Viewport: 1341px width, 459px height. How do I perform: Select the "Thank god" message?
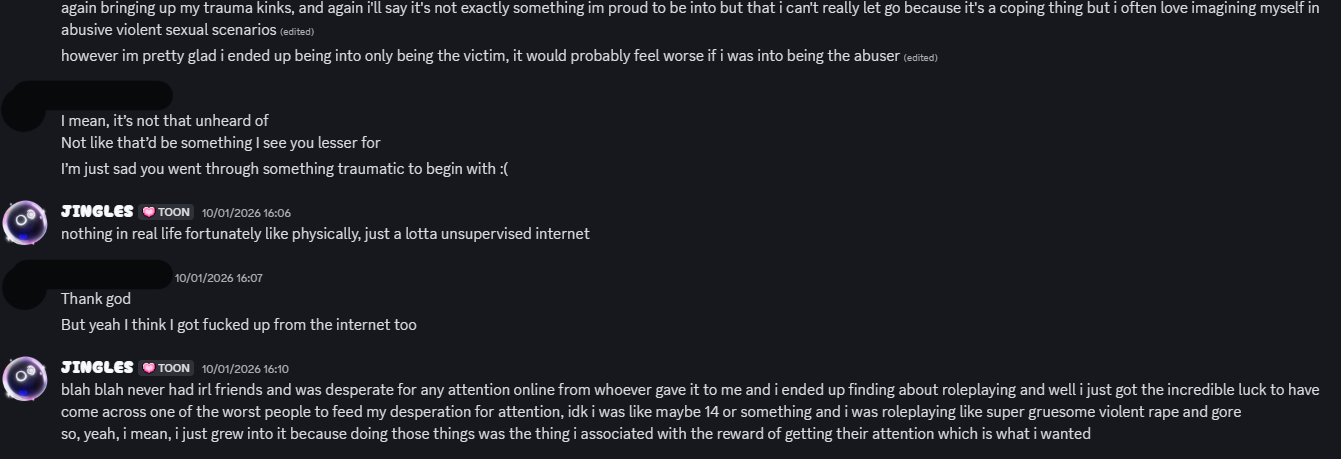[96, 299]
